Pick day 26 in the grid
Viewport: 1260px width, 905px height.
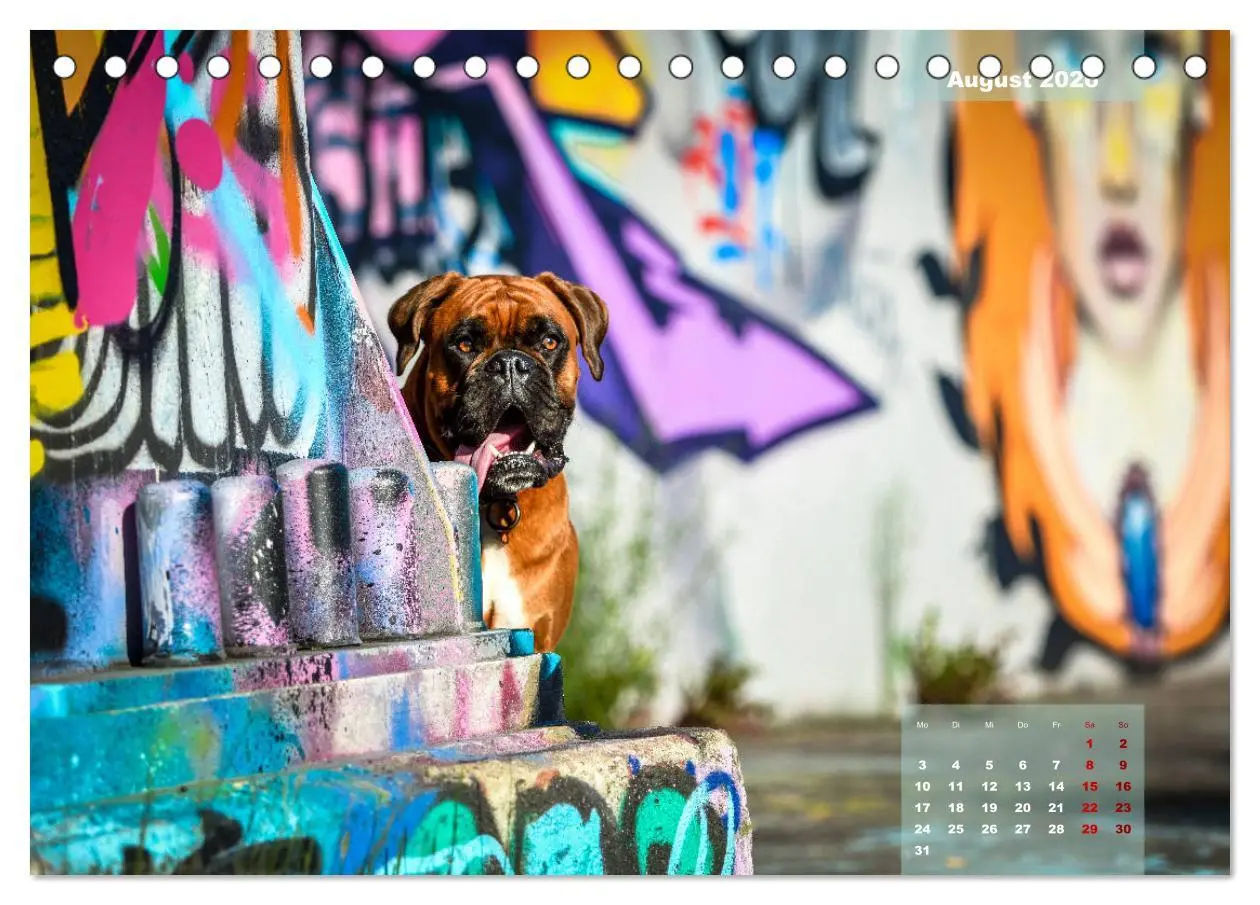pos(989,829)
